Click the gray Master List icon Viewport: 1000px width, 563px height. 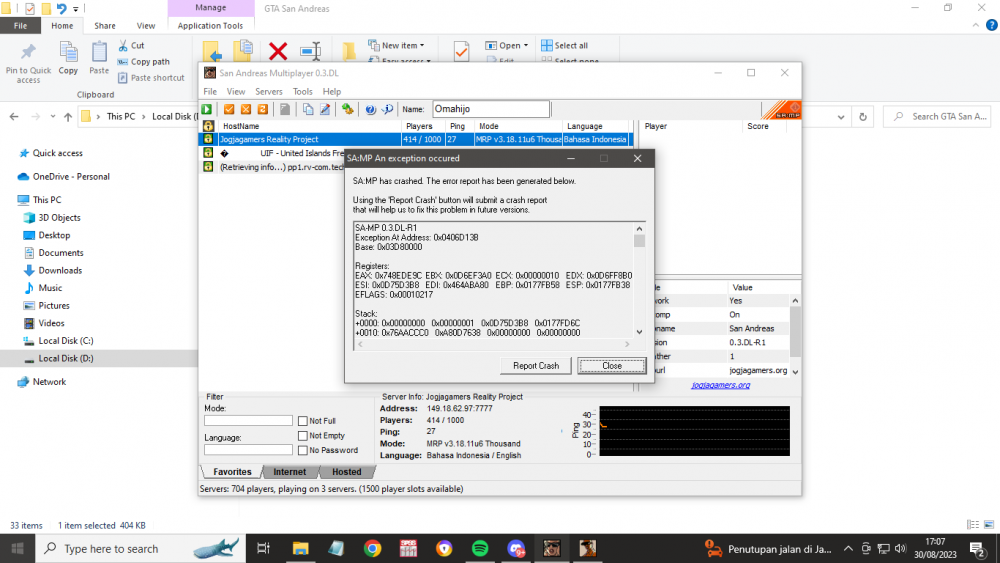click(x=285, y=109)
